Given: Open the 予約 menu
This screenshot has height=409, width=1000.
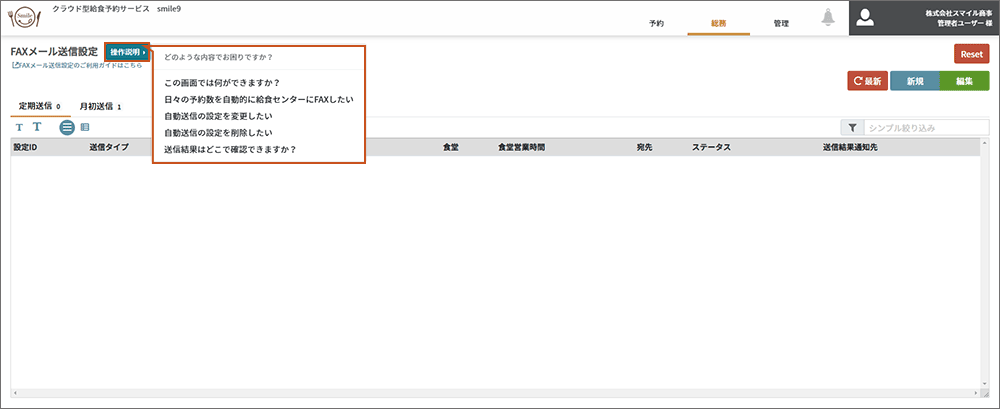Looking at the screenshot, I should [656, 24].
